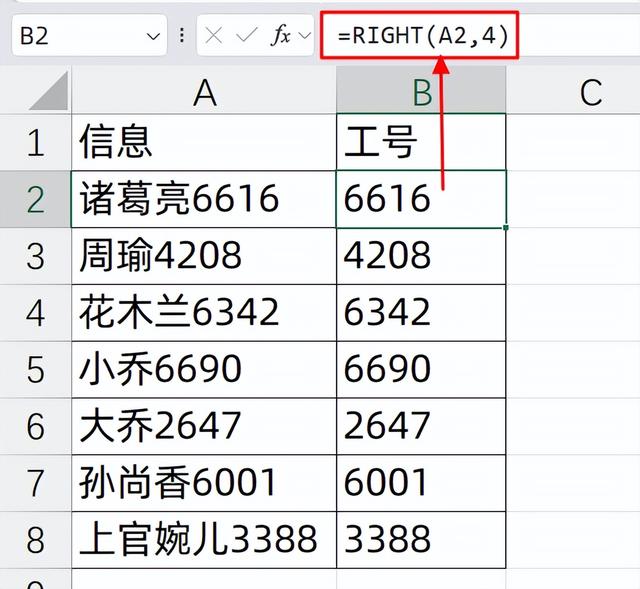The width and height of the screenshot is (640, 589).
Task: Select row 7 header
Action: point(36,483)
